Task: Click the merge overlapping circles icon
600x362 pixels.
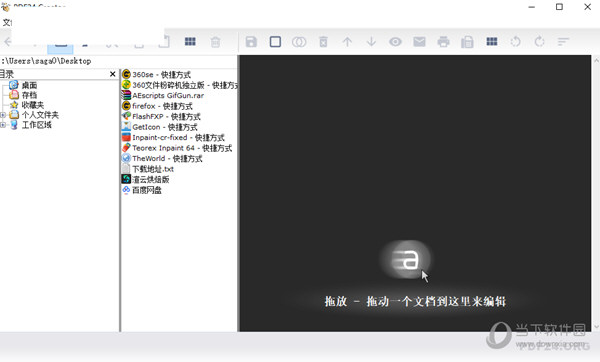Action: pyautogui.click(x=299, y=42)
